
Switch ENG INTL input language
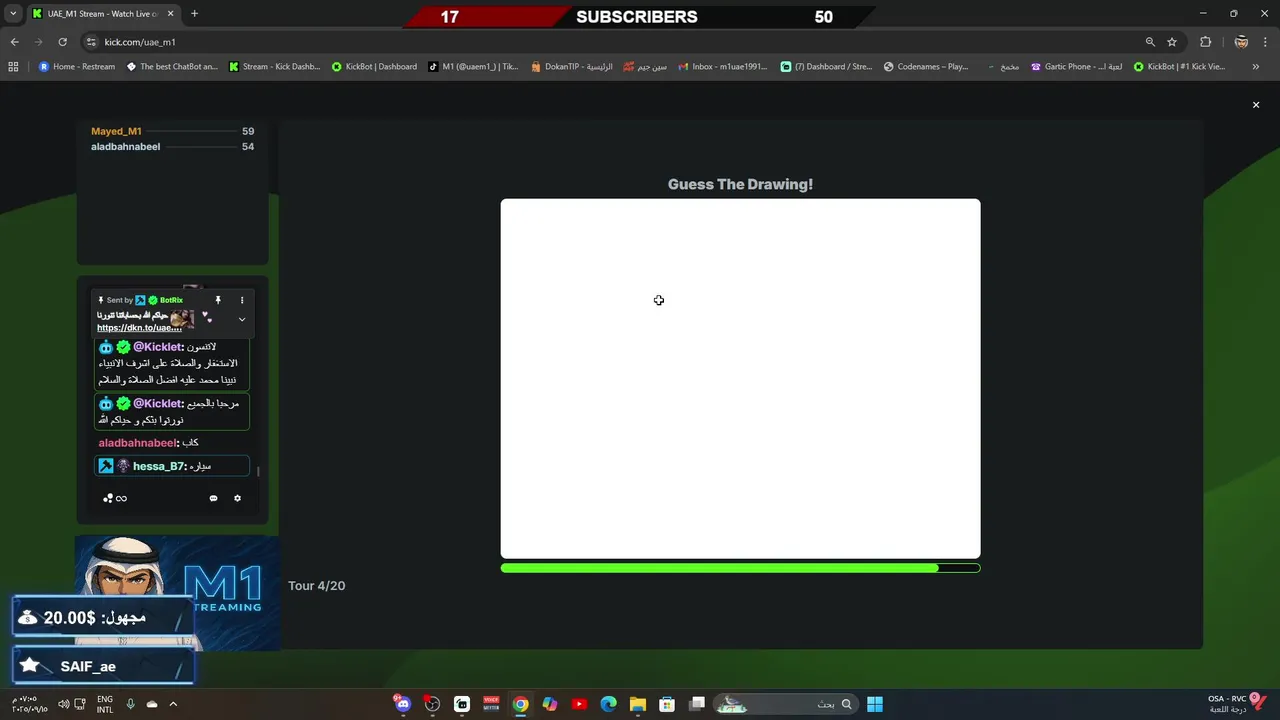[x=105, y=704]
